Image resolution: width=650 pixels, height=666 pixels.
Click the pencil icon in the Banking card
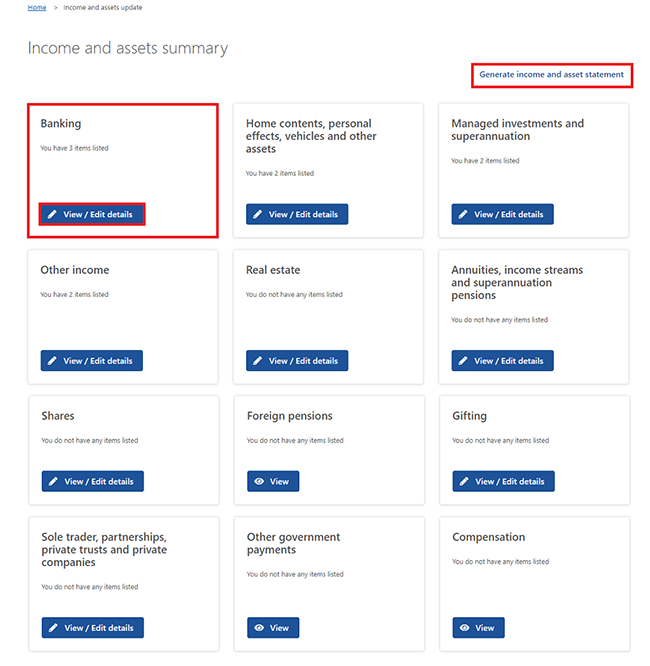(53, 214)
